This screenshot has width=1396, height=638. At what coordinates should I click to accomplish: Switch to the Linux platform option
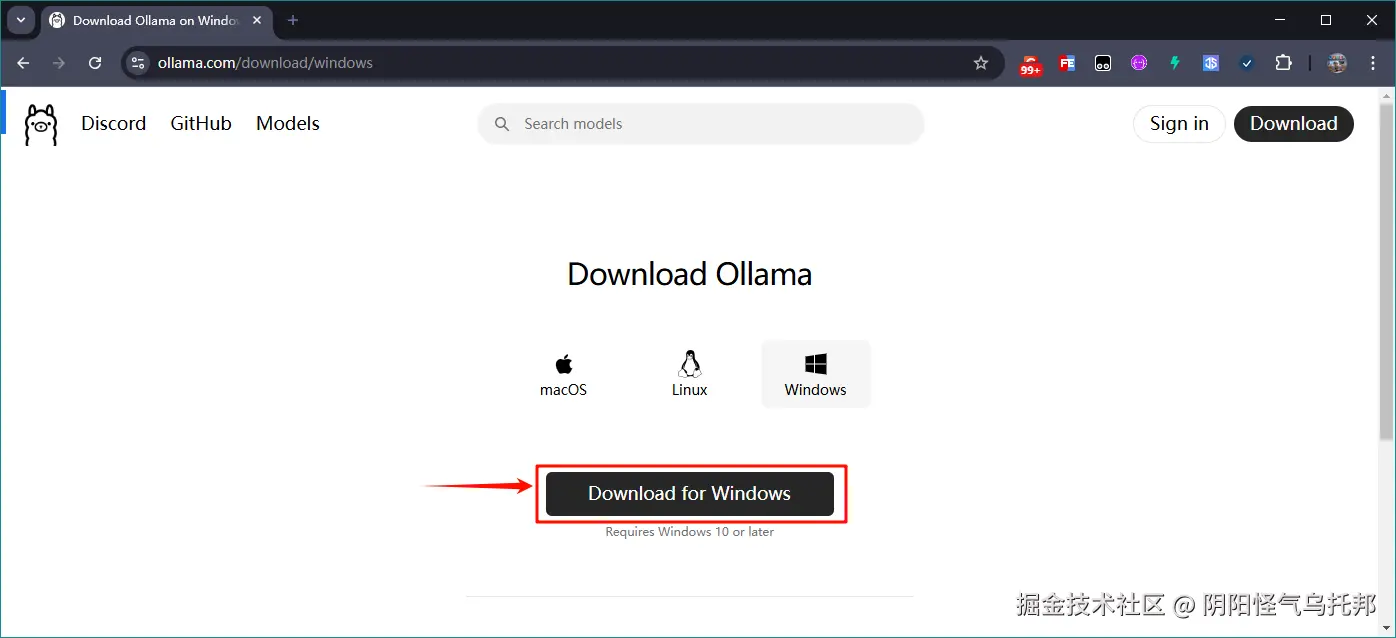(689, 373)
